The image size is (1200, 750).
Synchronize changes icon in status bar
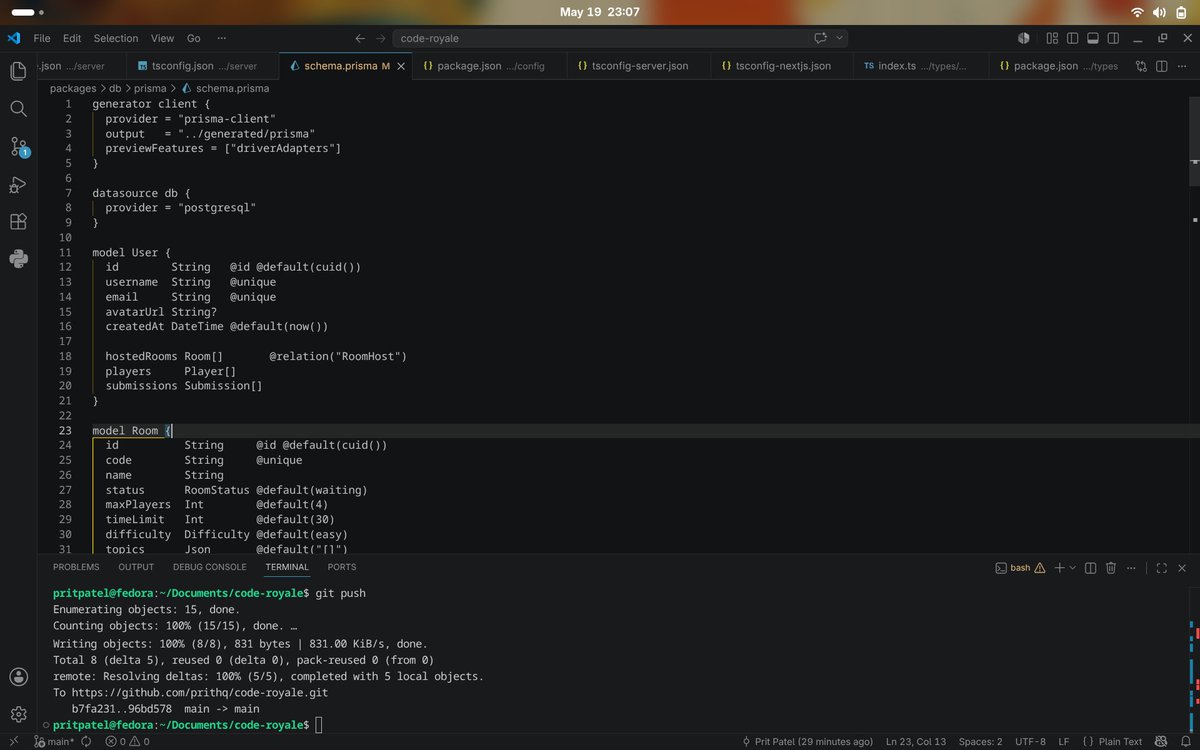pyautogui.click(x=86, y=741)
